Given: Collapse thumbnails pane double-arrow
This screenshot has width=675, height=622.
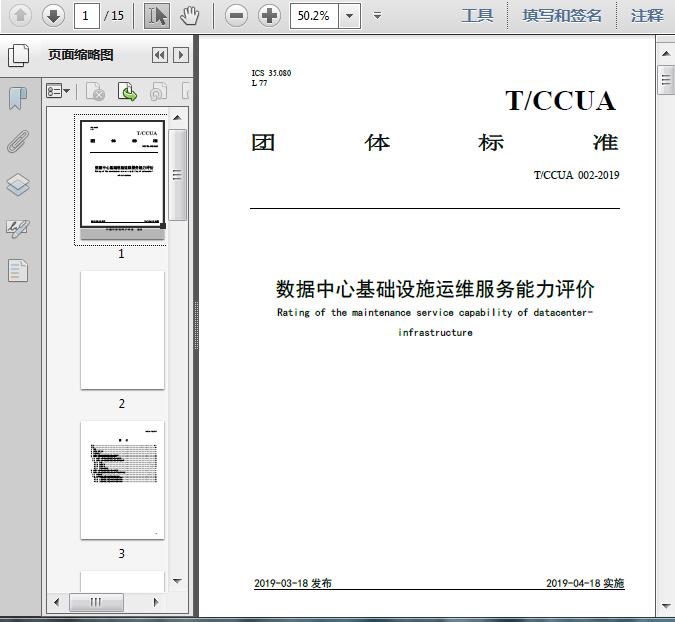Looking at the screenshot, I should pos(160,55).
